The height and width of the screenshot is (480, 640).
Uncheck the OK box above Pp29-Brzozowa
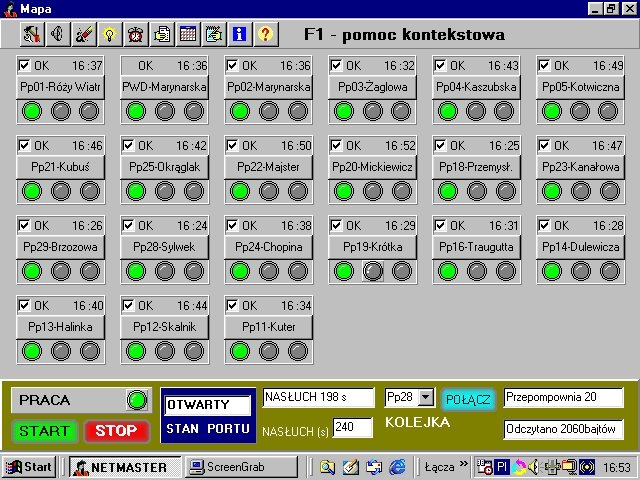[x=24, y=225]
